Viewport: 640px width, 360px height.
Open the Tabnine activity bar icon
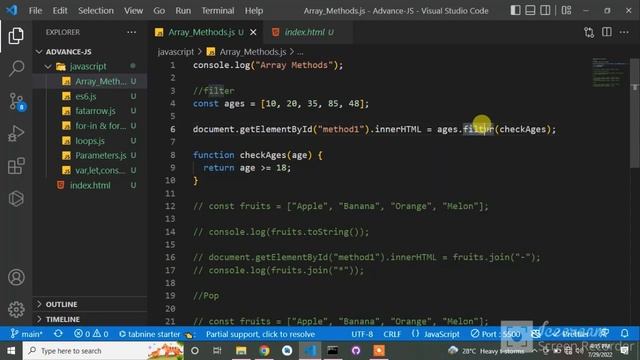click(16, 199)
